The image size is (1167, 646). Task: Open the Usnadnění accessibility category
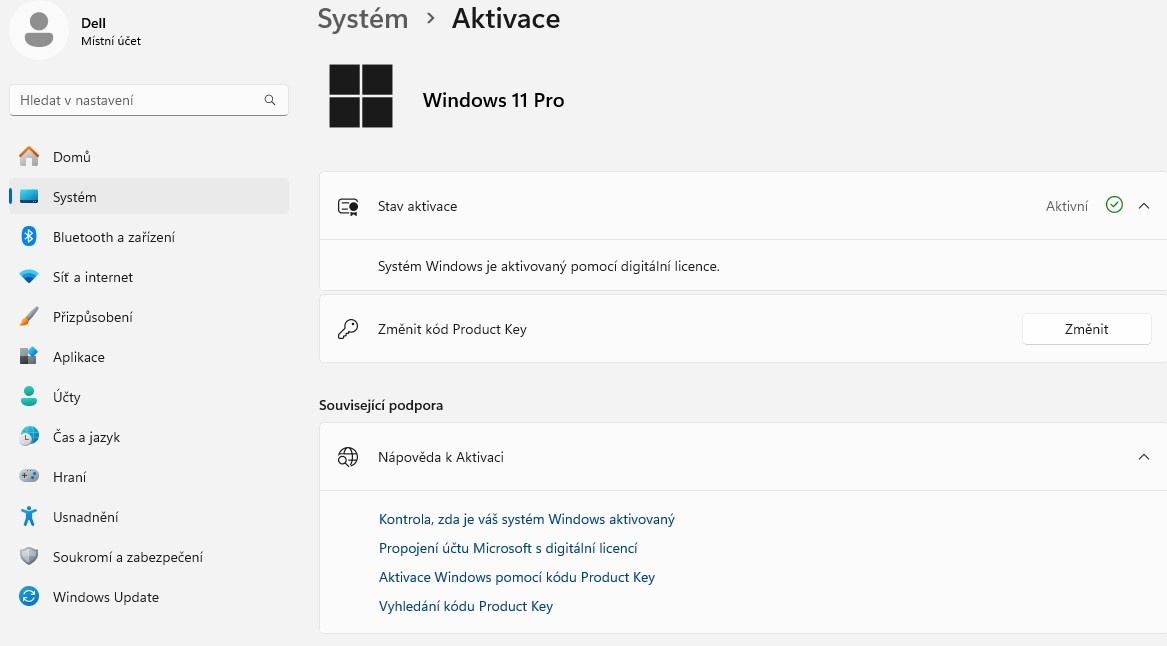click(85, 517)
